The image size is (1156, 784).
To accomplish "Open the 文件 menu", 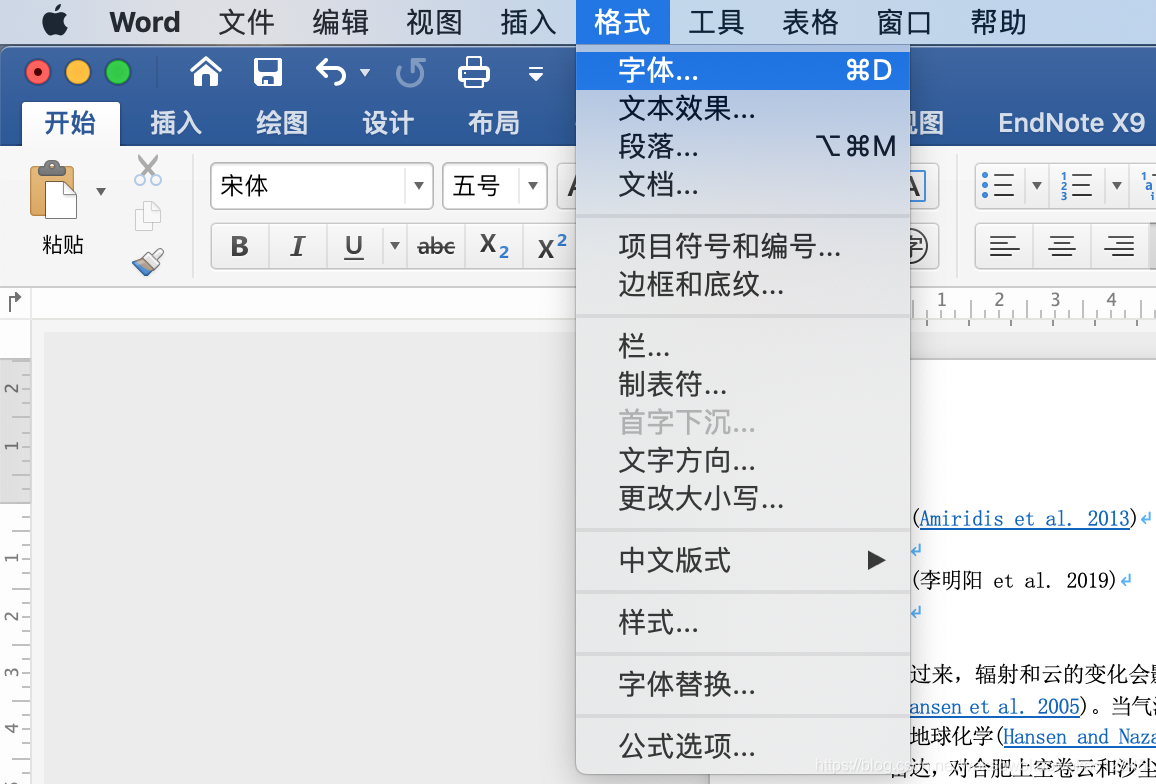I will (246, 22).
